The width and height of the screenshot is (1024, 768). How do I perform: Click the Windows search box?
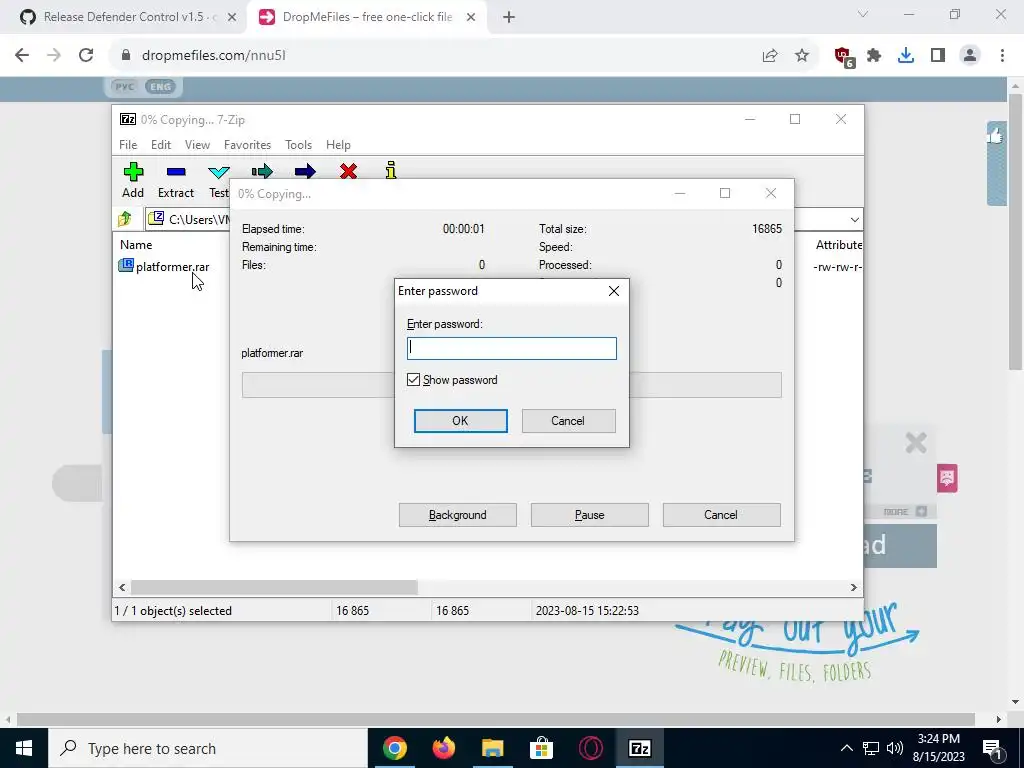(208, 748)
